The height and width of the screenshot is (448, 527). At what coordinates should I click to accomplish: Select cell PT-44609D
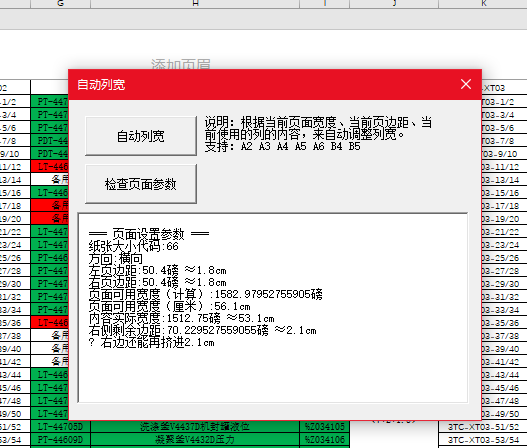[60, 440]
